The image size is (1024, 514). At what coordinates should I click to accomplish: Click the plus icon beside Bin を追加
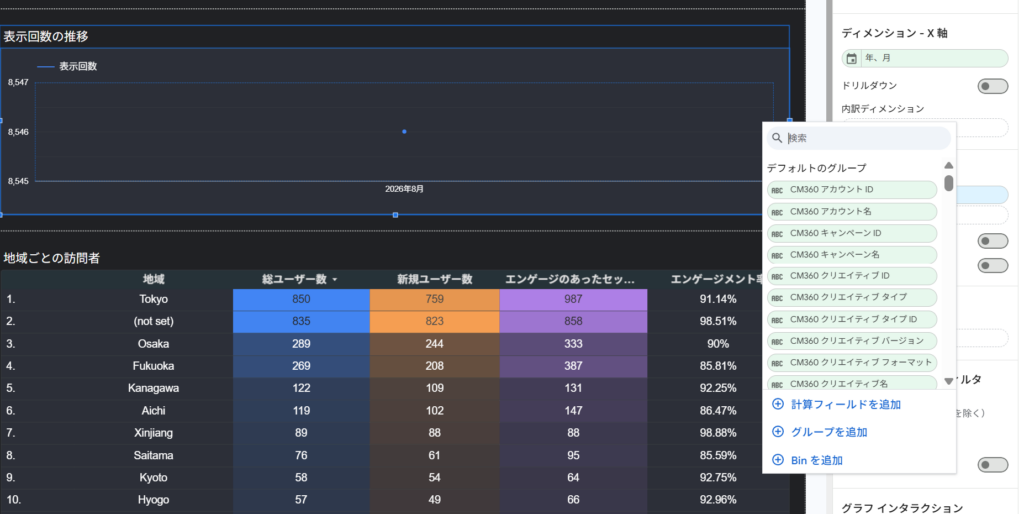(x=778, y=460)
